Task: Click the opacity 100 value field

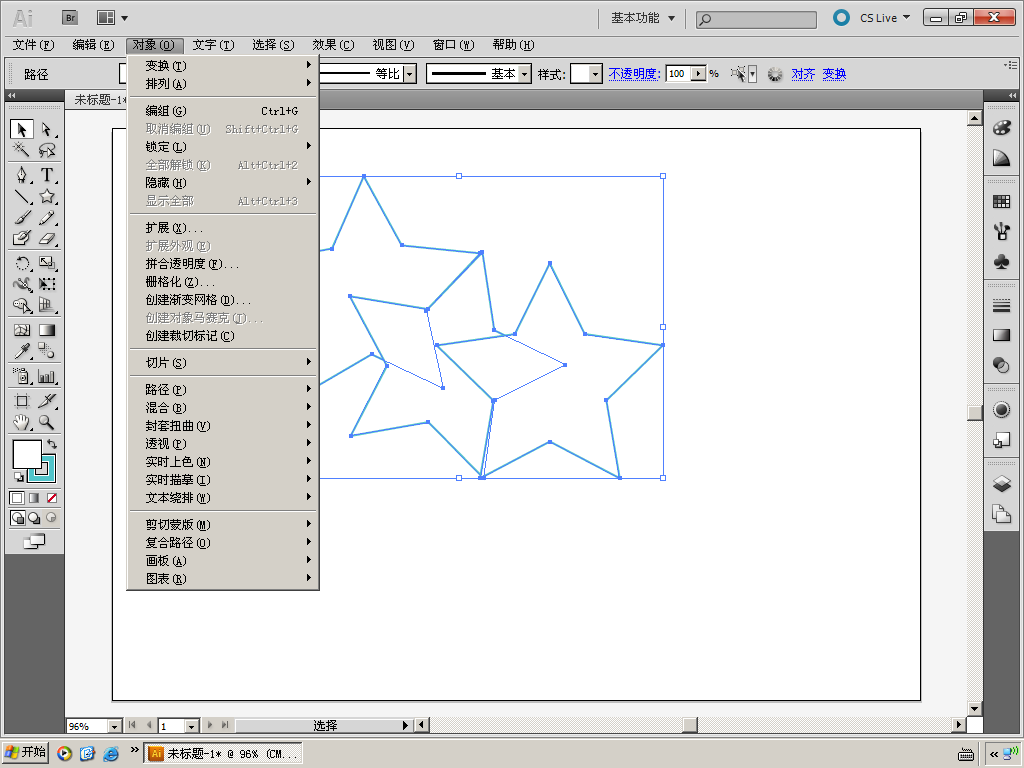Action: click(679, 74)
